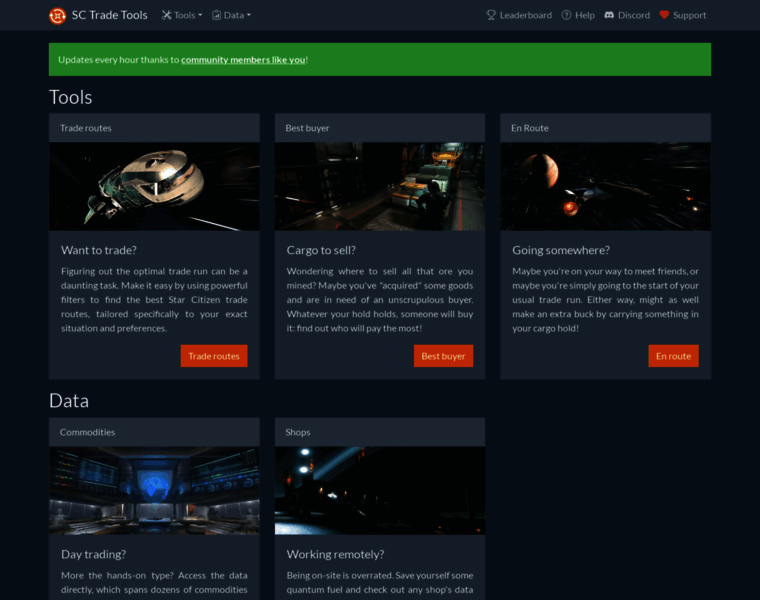Image resolution: width=760 pixels, height=600 pixels.
Task: Click the 'Best buyer' card header
Action: click(380, 128)
